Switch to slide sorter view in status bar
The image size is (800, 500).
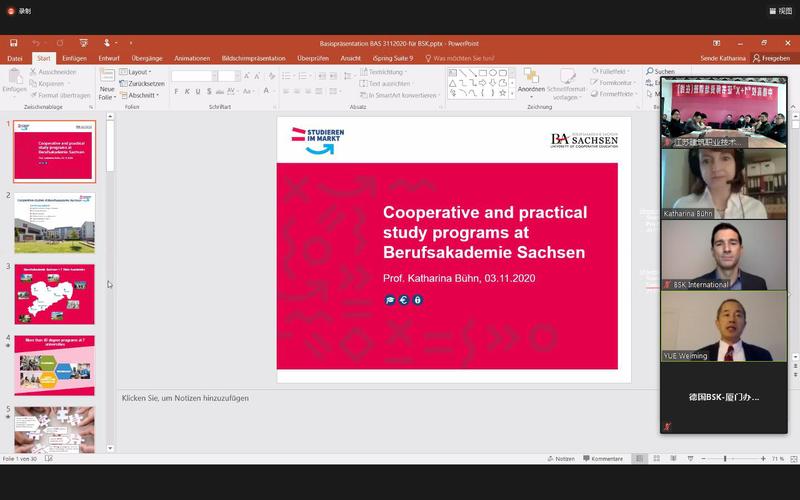click(656, 458)
